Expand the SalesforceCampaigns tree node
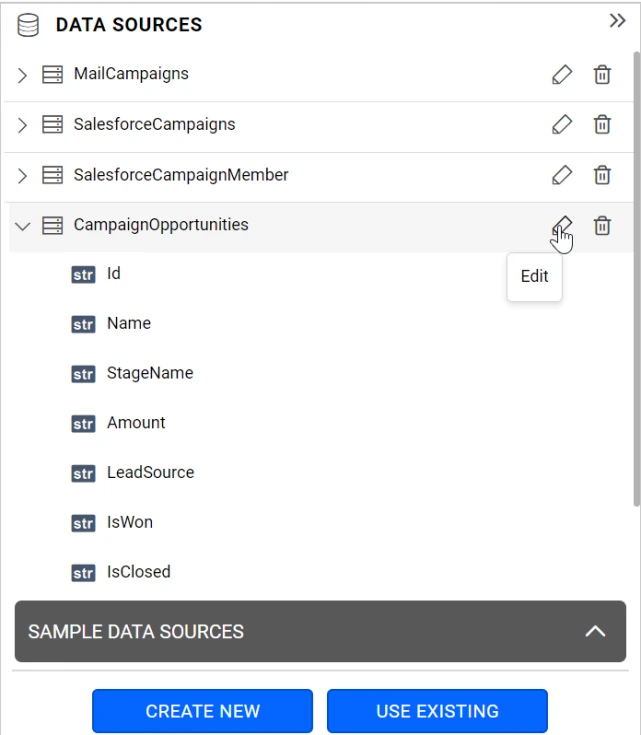 tap(23, 125)
